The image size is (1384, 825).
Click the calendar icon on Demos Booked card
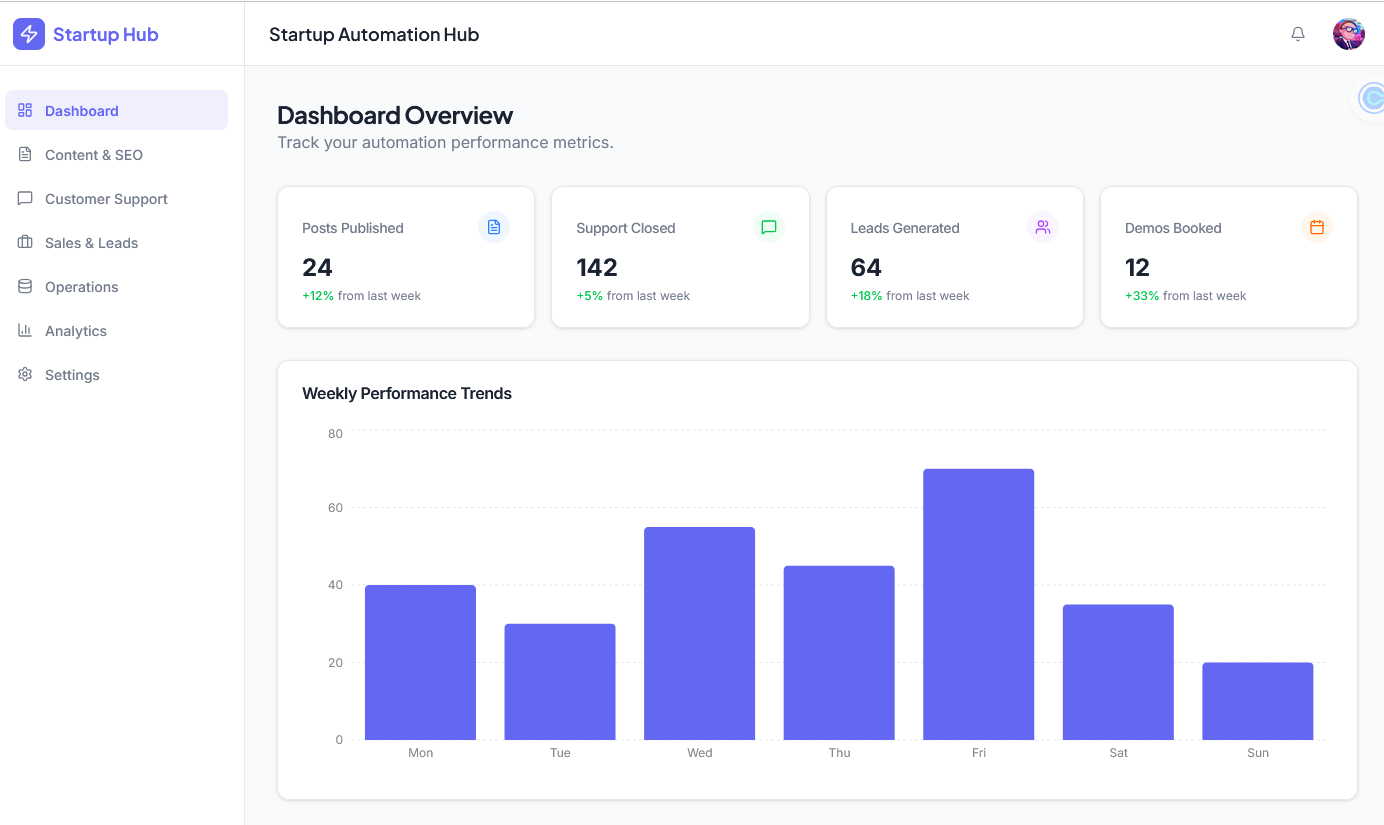[x=1316, y=227]
